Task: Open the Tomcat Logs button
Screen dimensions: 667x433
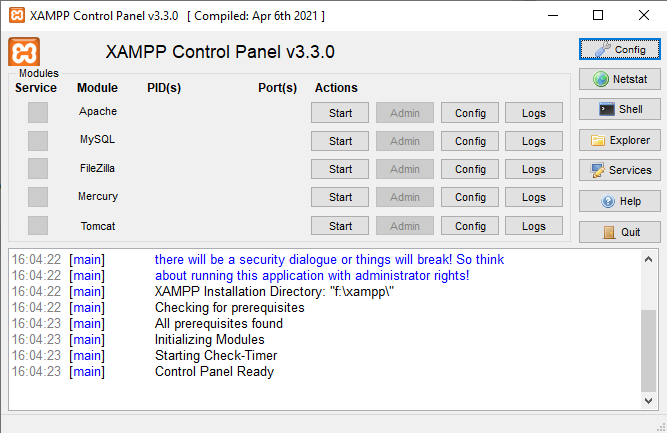Action: tap(534, 226)
